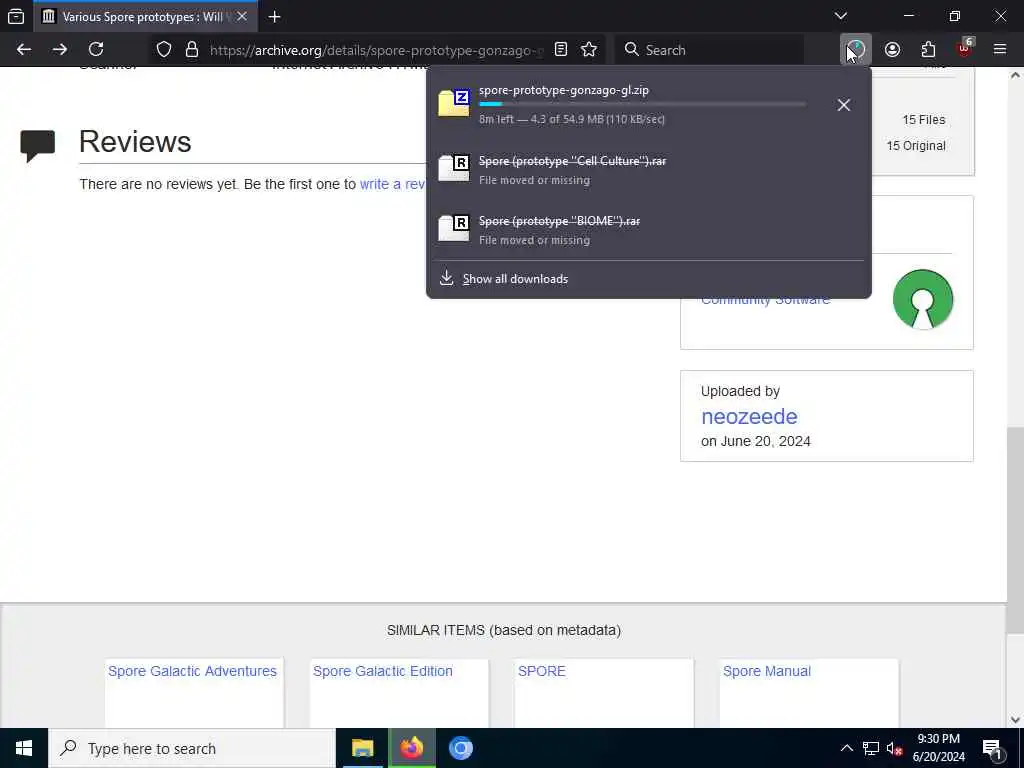The width and height of the screenshot is (1024, 768).
Task: Click the spore-prototype-gonzago-gl.zip file icon
Action: tap(454, 104)
